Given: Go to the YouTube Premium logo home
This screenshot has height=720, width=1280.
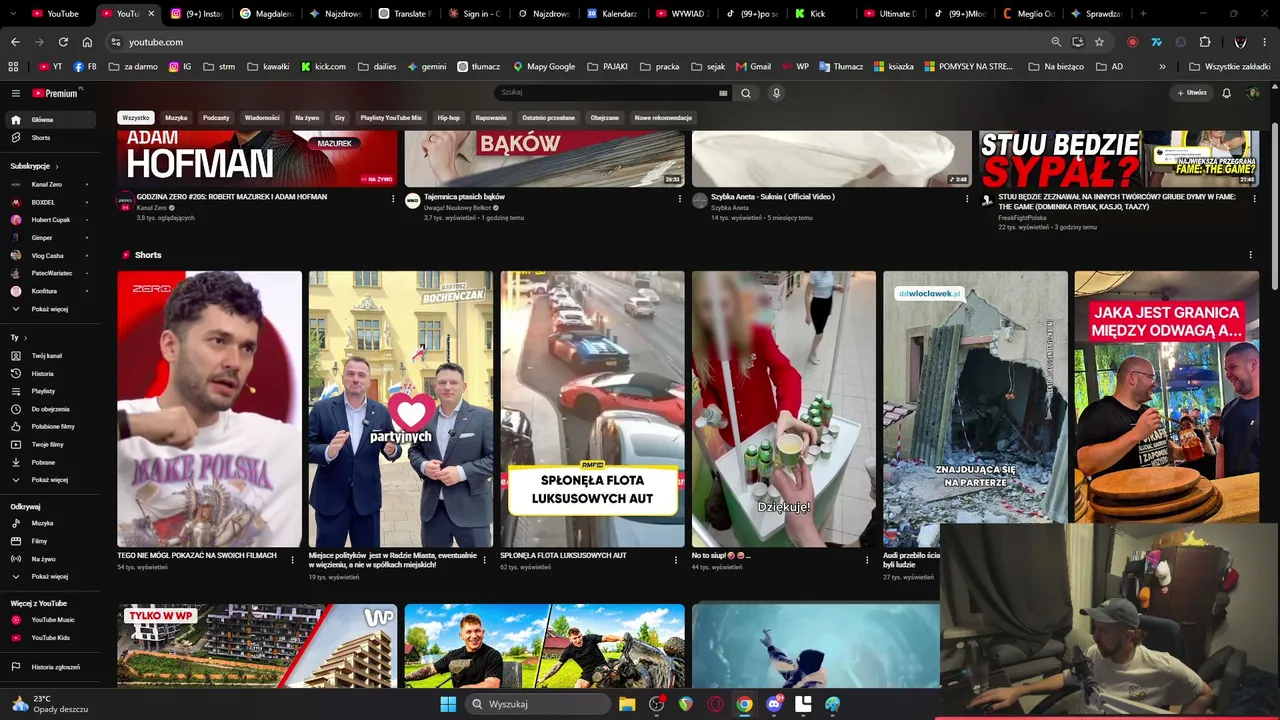Looking at the screenshot, I should coord(55,93).
